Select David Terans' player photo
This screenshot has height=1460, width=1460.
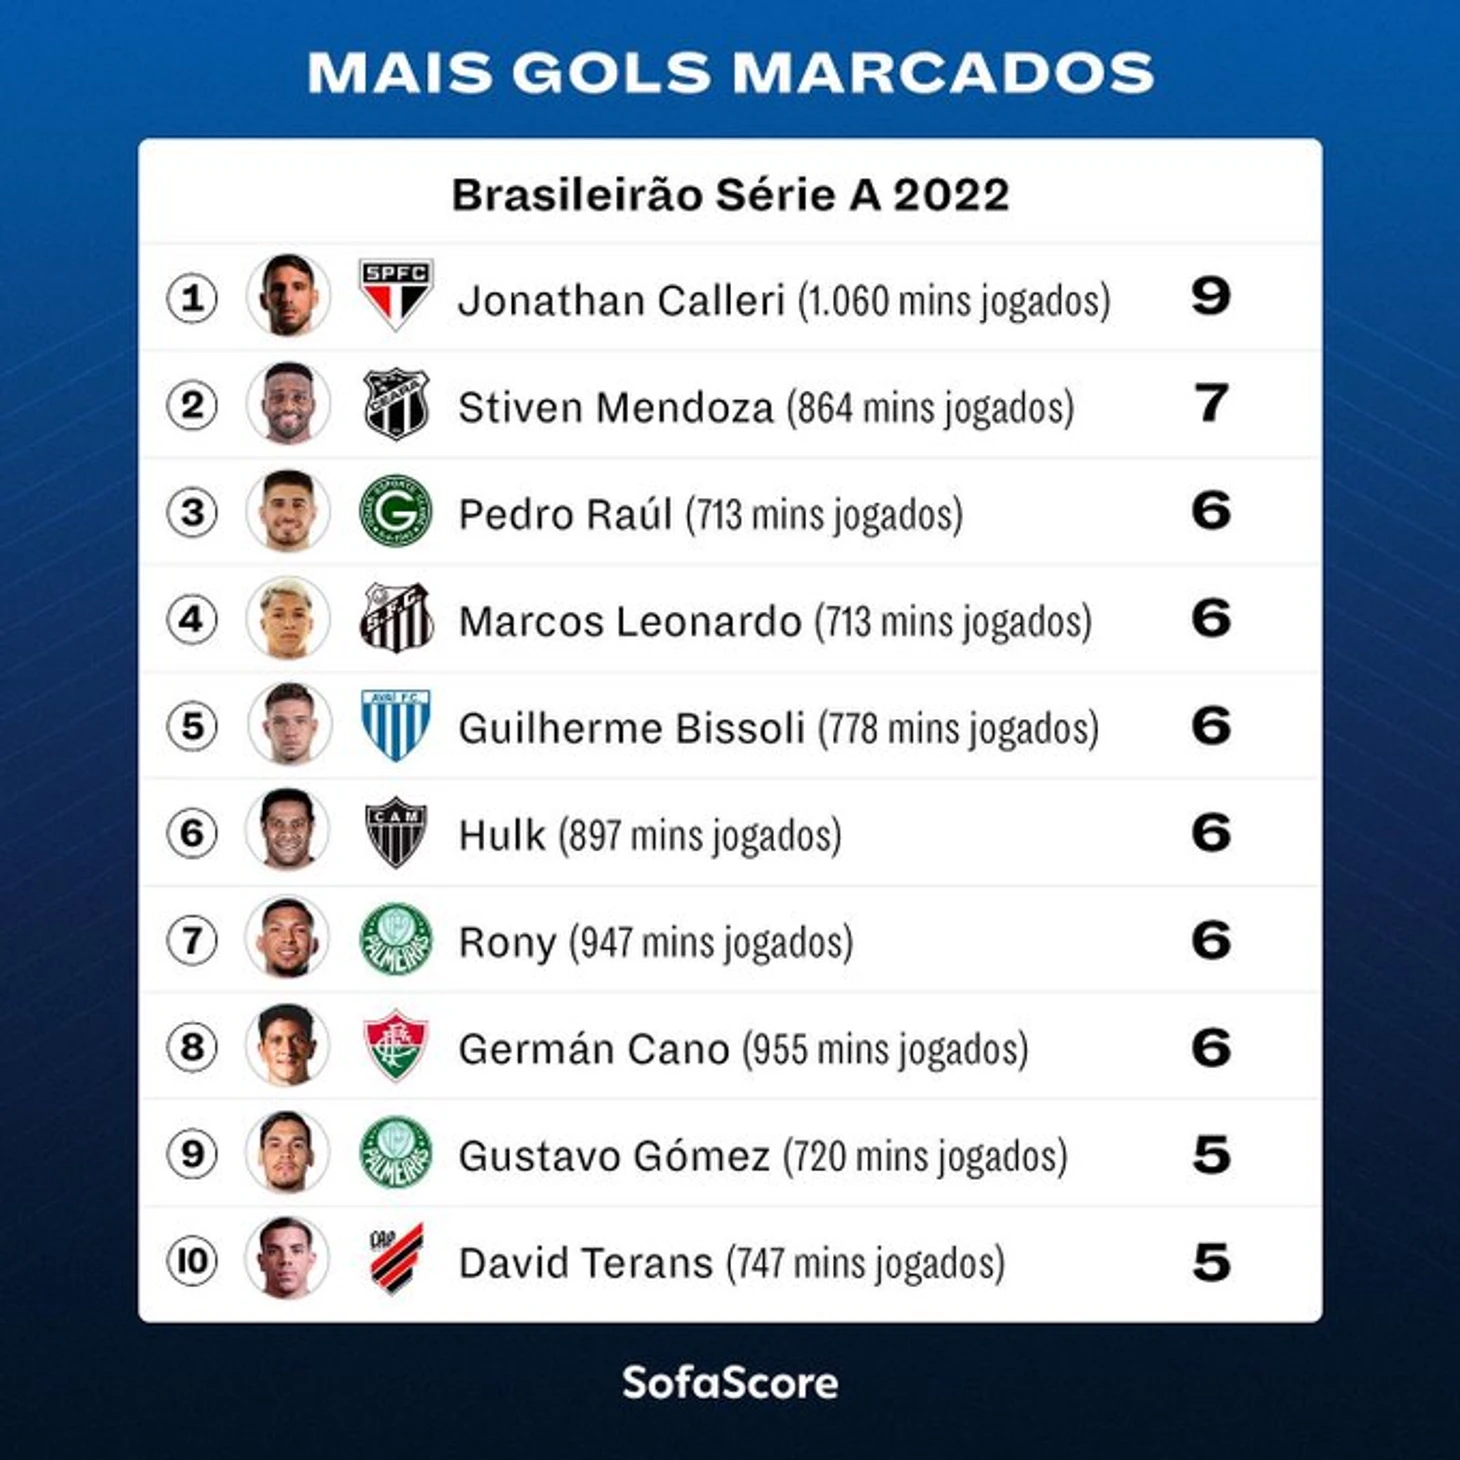click(x=288, y=1259)
